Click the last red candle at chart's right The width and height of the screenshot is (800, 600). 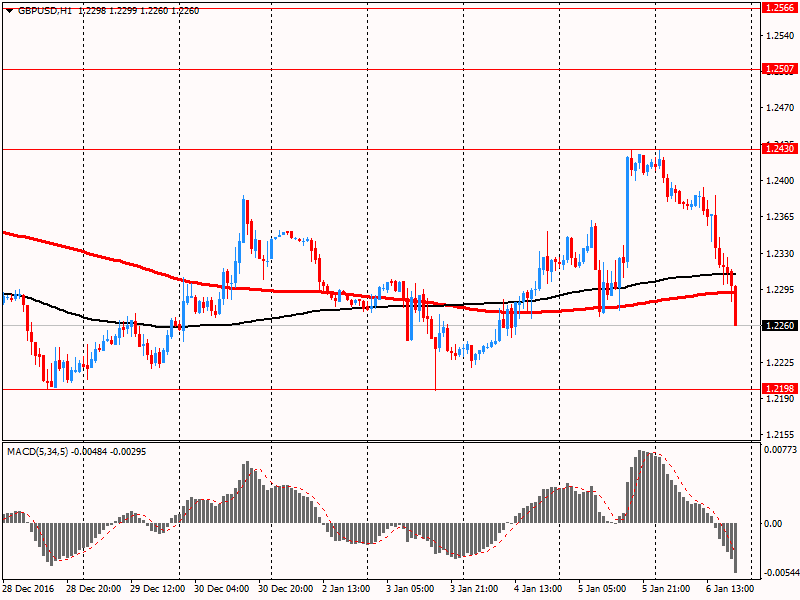[x=736, y=305]
